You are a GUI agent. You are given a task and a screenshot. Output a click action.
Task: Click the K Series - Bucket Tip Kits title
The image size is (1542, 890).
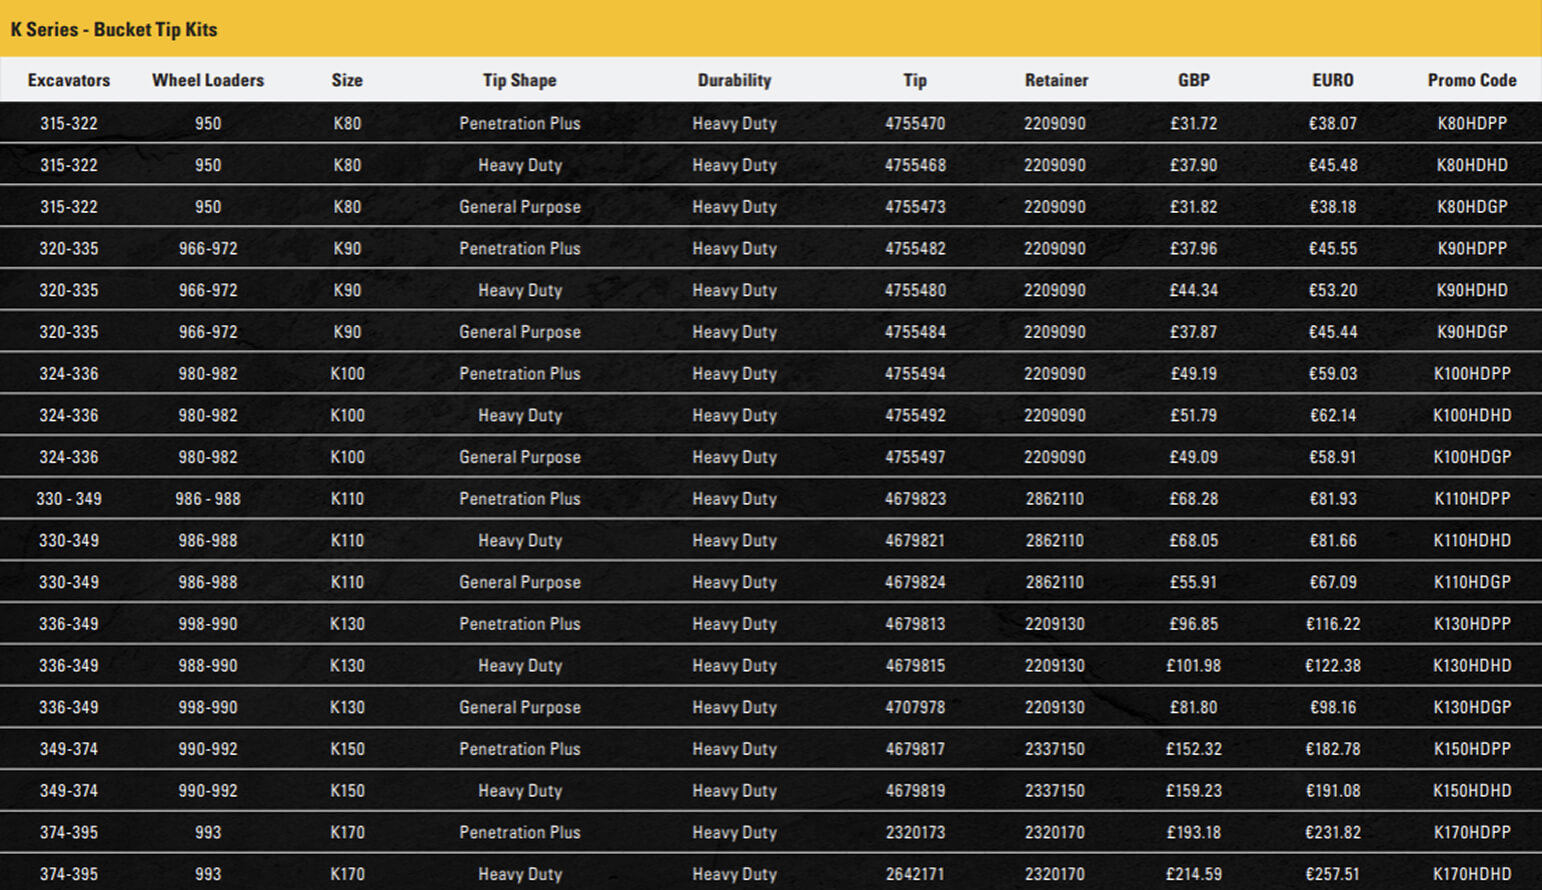[x=114, y=29]
